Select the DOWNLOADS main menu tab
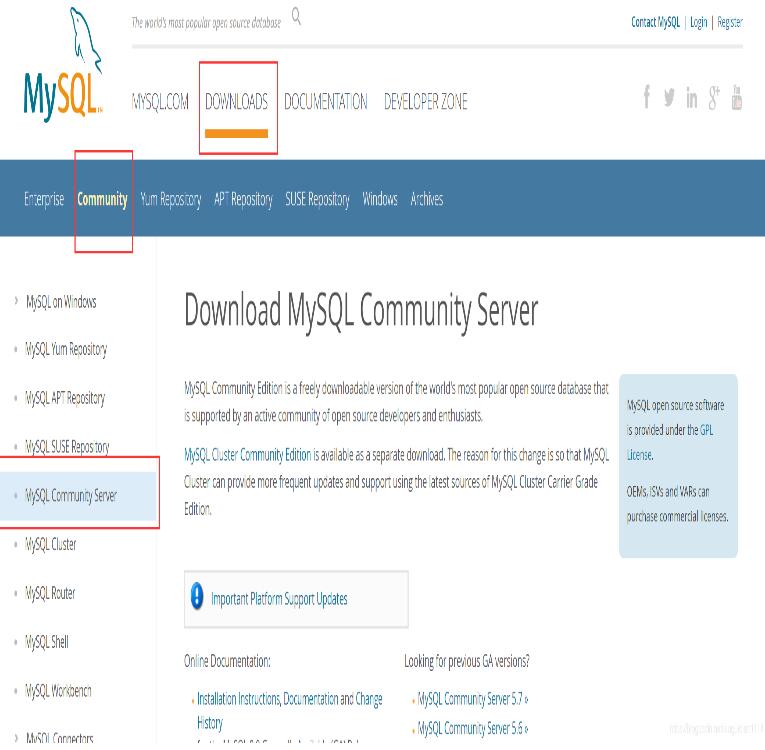This screenshot has width=765, height=750. coord(236,102)
